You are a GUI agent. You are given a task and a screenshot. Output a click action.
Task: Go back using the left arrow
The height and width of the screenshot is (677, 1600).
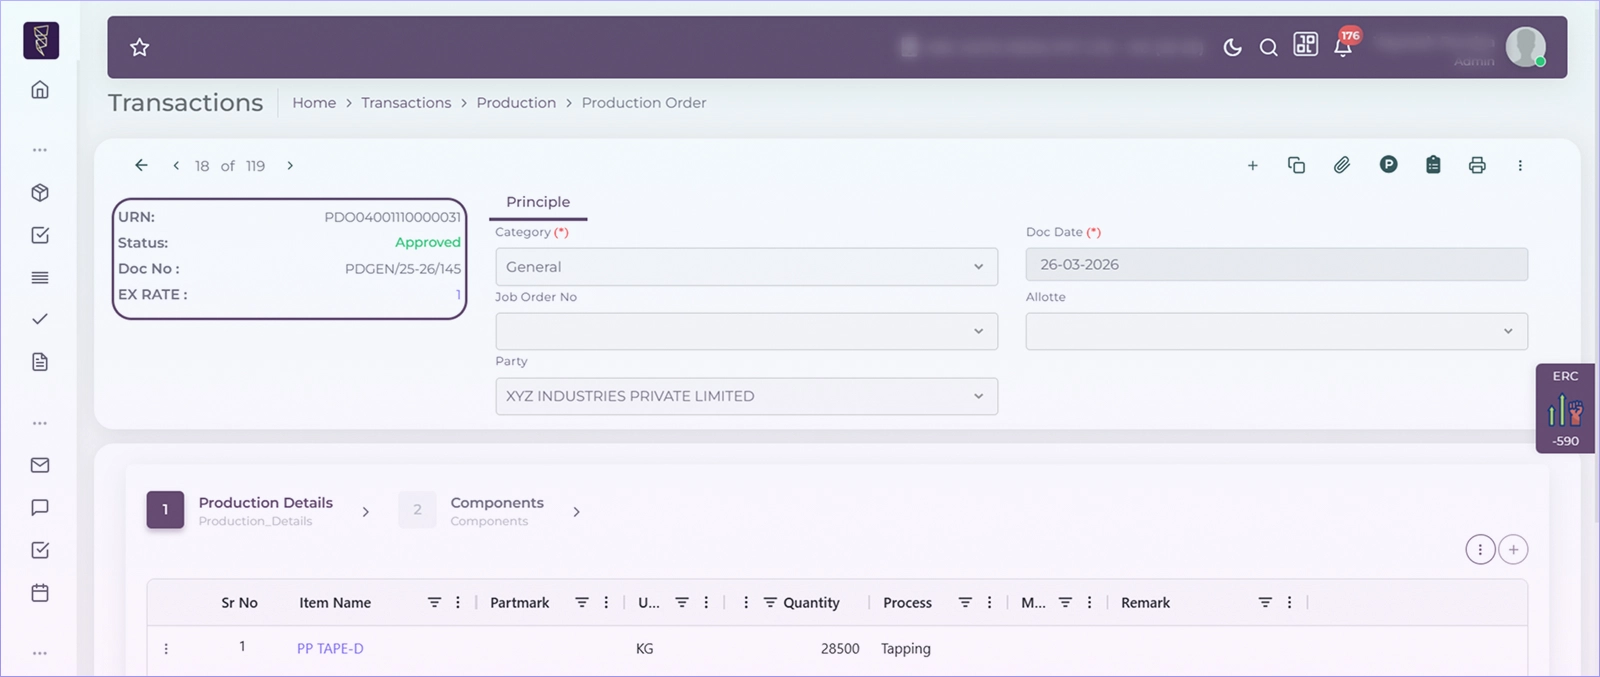click(141, 165)
